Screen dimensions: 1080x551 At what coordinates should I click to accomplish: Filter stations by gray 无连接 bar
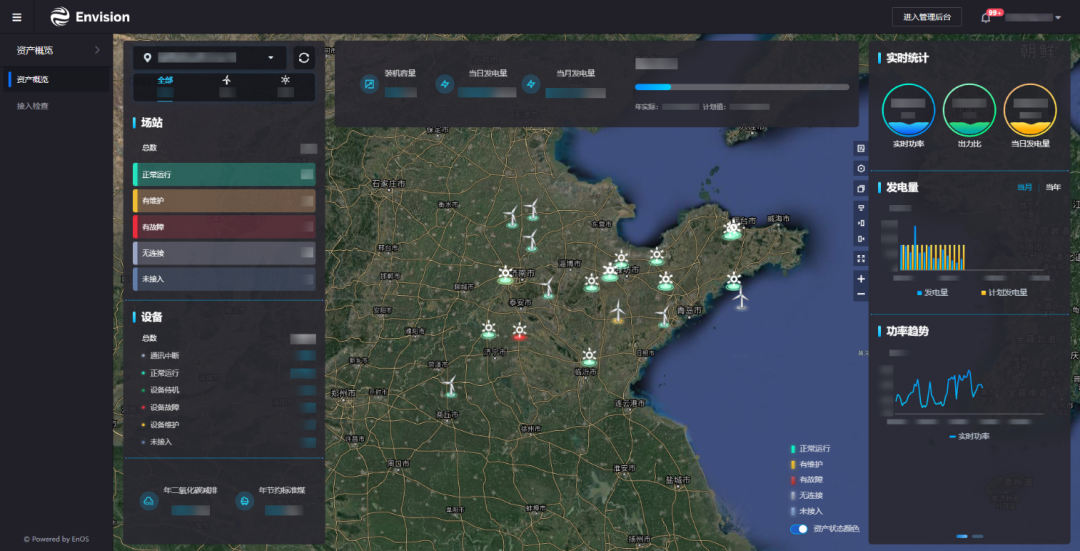tap(224, 253)
